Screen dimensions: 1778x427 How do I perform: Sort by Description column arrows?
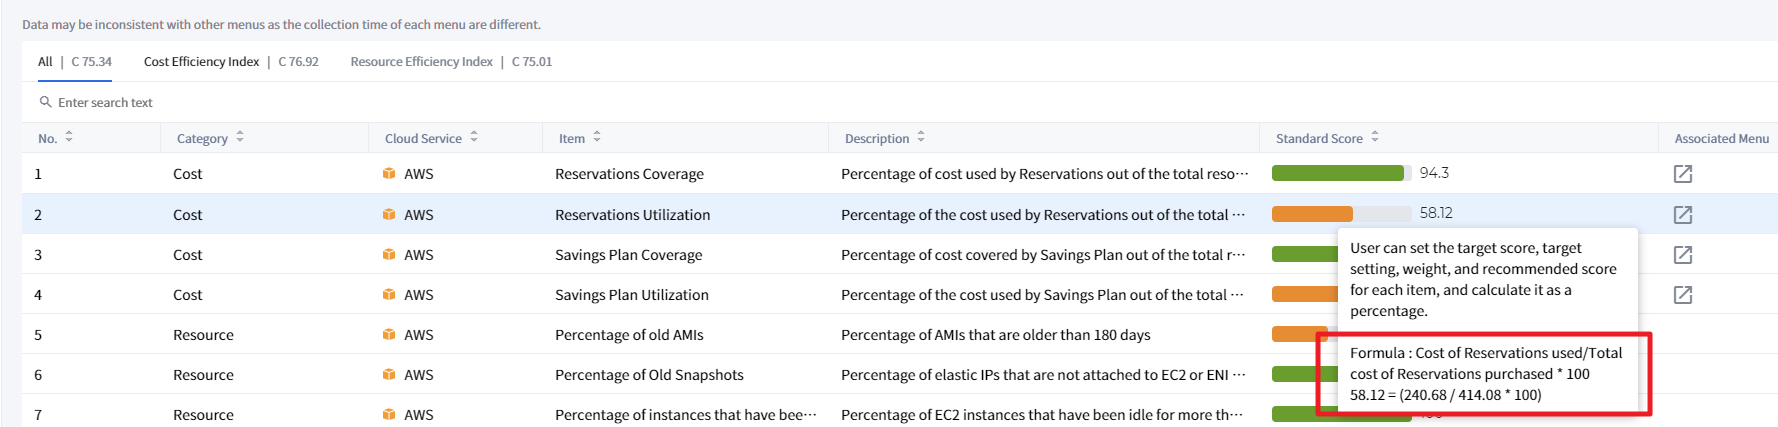coord(921,137)
